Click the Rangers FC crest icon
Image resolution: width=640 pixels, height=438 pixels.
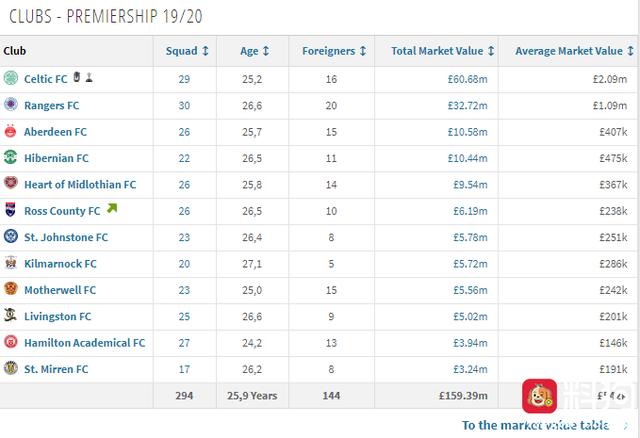point(11,104)
